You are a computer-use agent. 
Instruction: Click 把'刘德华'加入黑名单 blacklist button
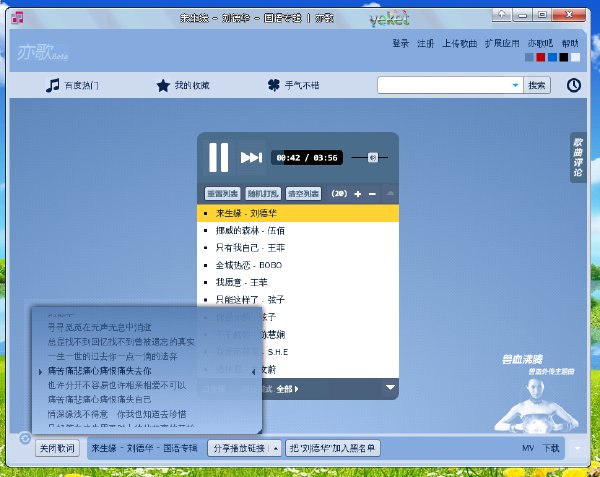[333, 448]
